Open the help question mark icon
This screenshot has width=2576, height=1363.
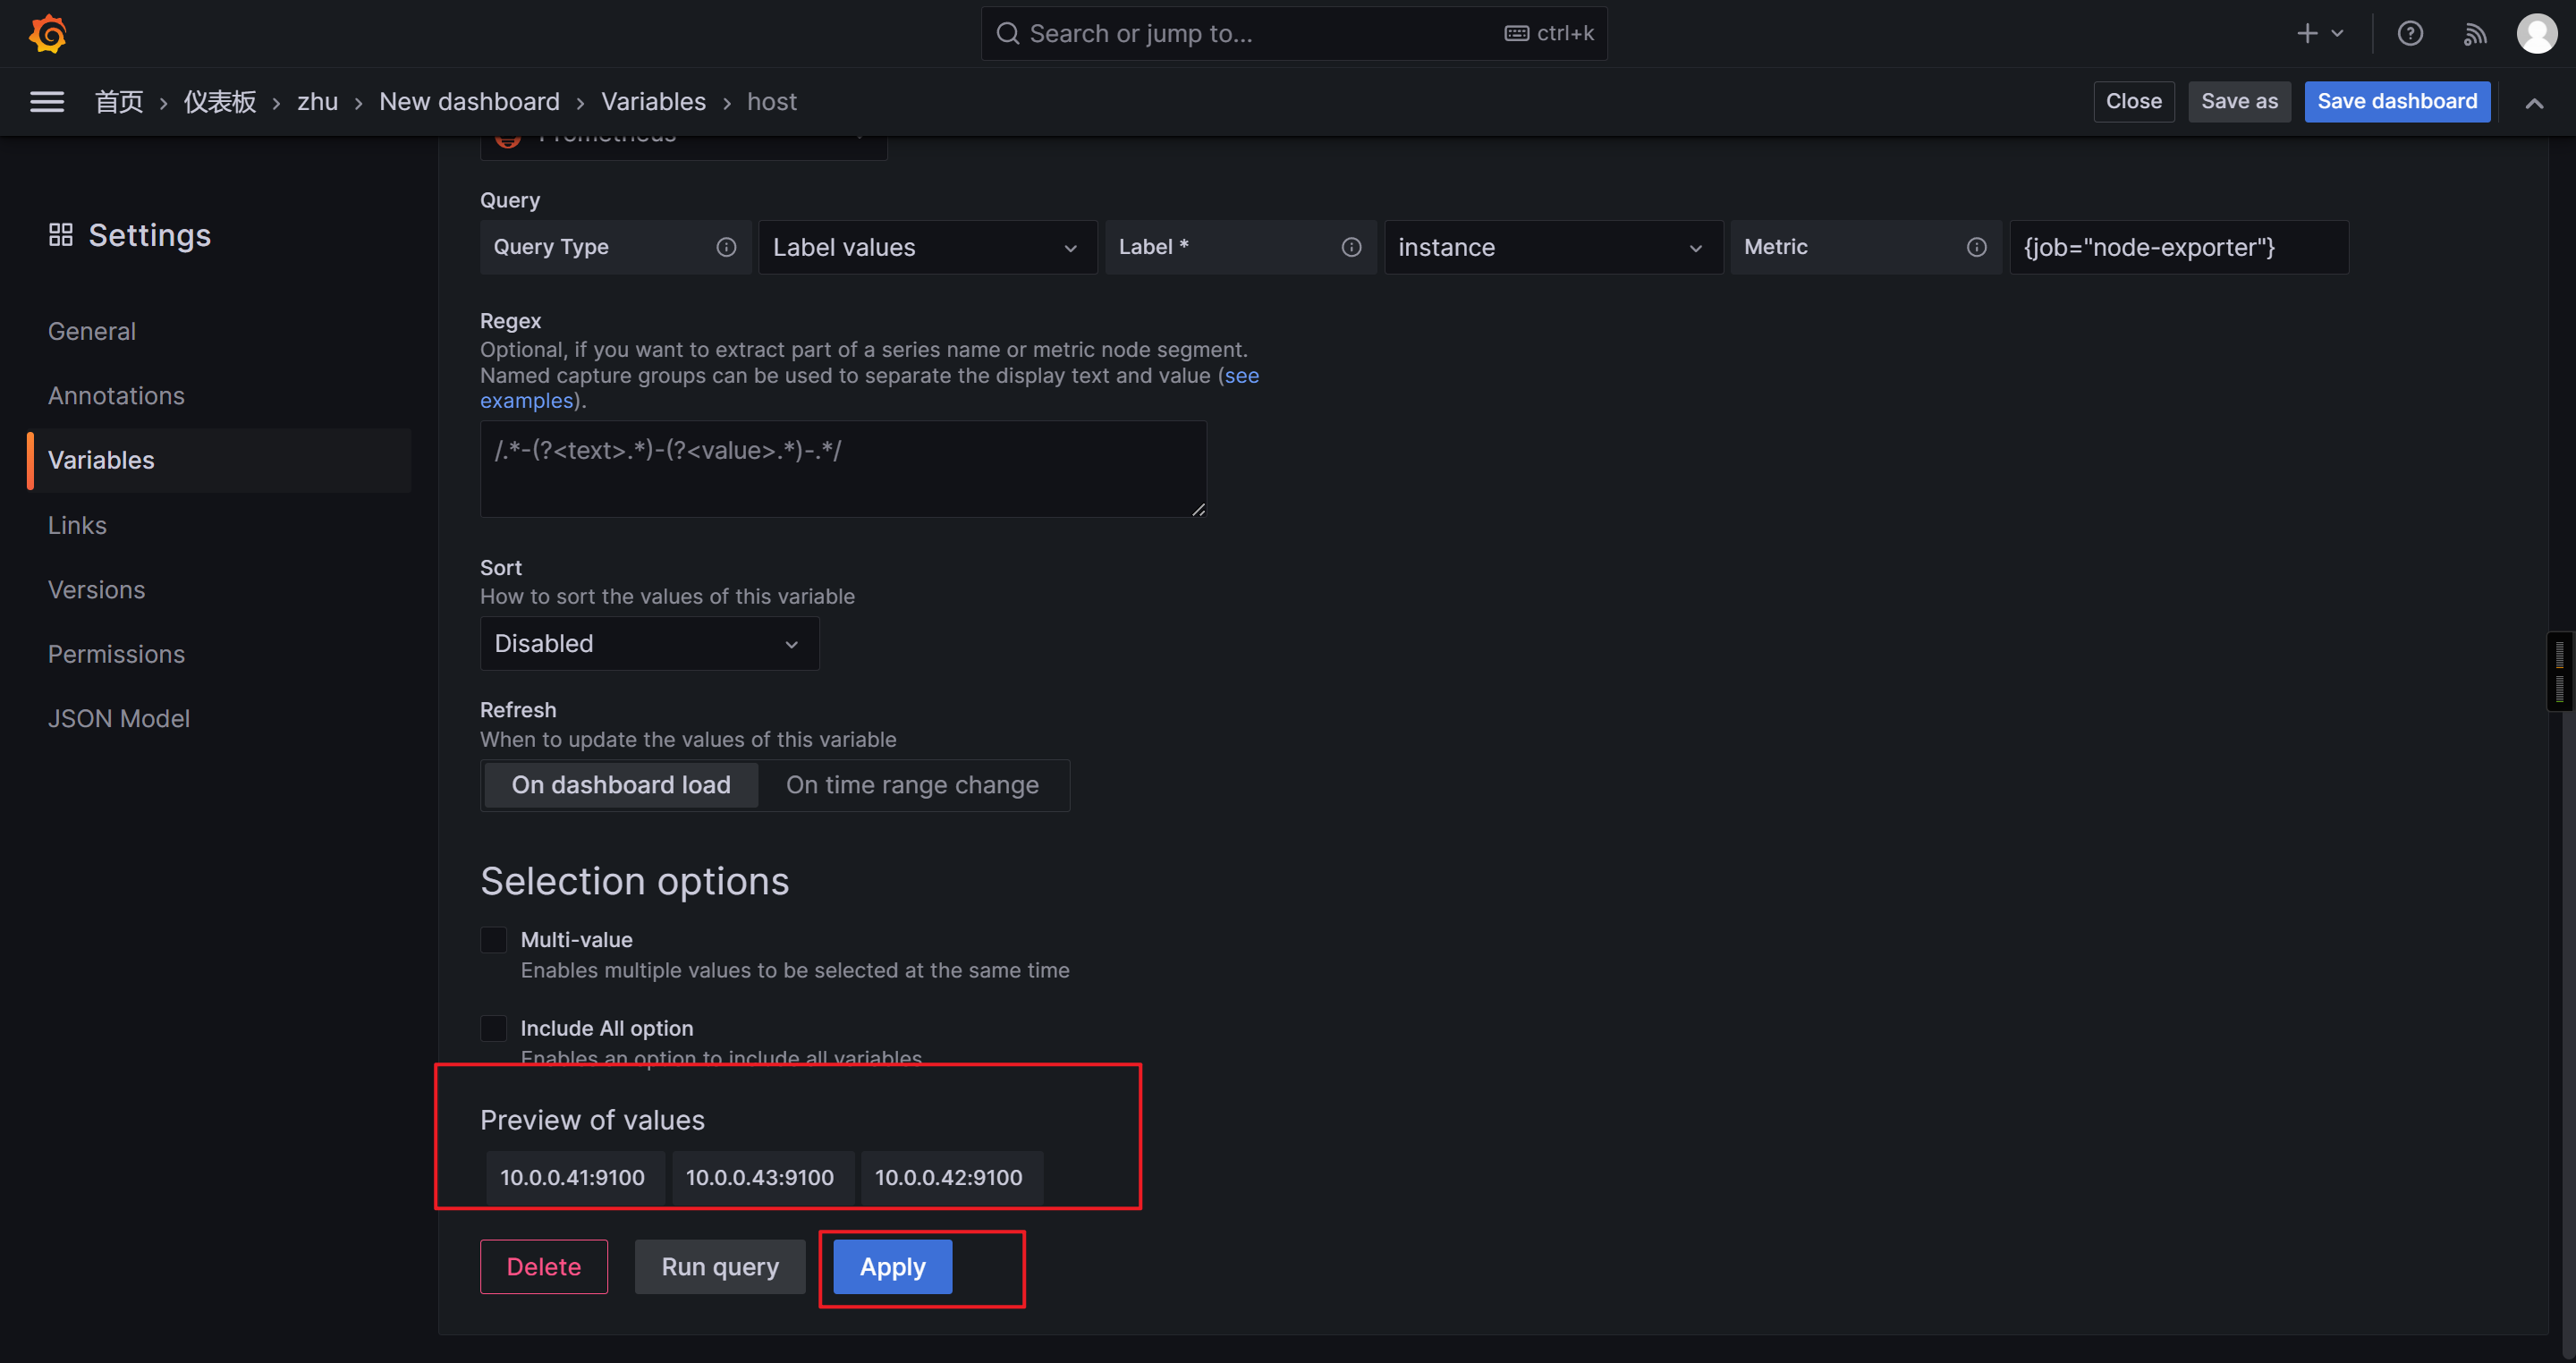(2410, 34)
